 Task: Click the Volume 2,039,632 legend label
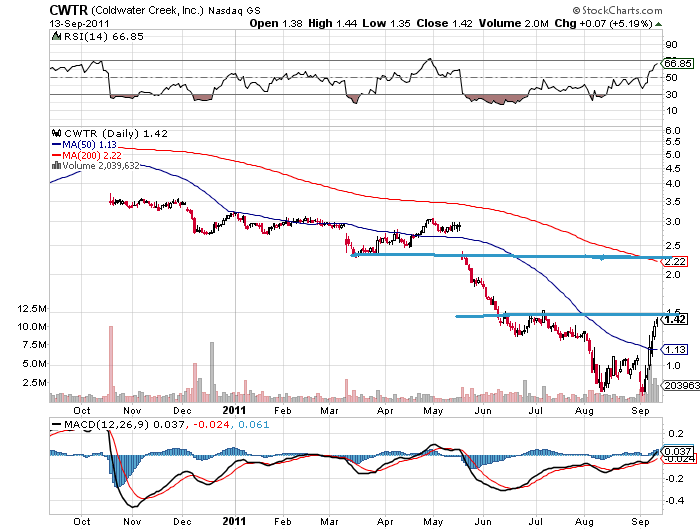[x=101, y=166]
